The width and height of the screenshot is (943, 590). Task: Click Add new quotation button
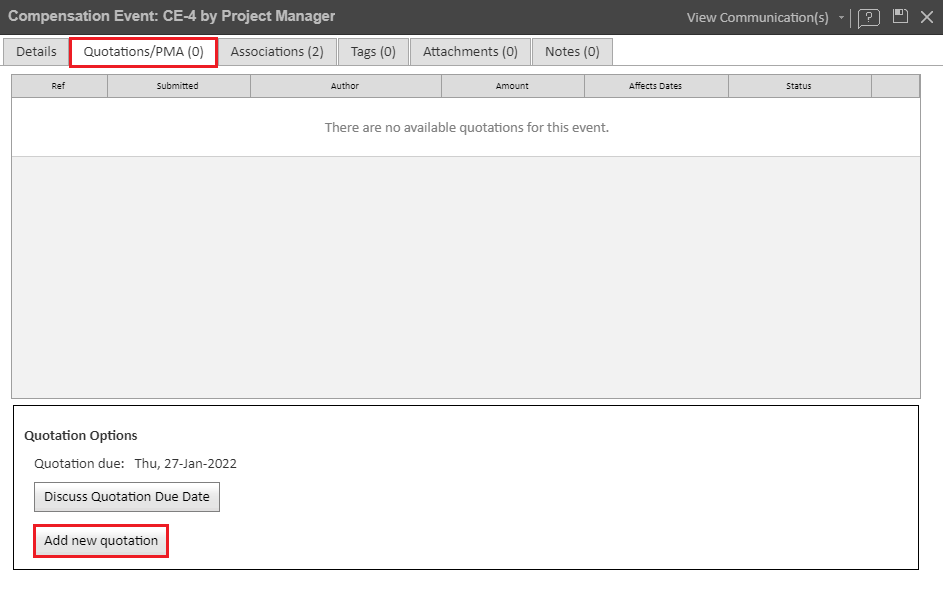click(x=101, y=541)
